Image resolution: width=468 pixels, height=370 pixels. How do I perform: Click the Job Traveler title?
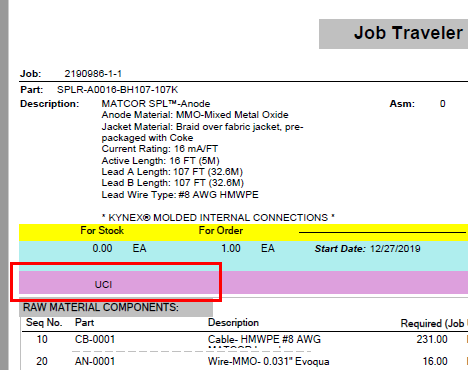click(x=408, y=33)
